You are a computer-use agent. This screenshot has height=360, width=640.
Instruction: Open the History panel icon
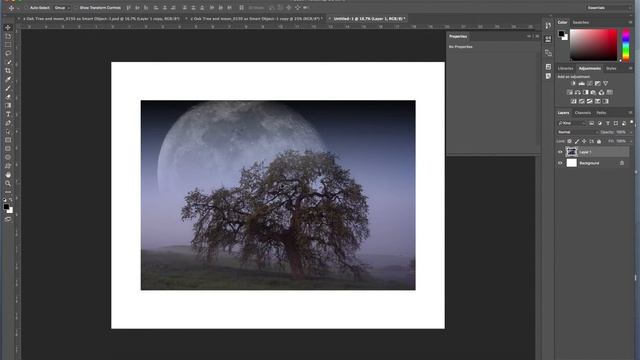(548, 25)
